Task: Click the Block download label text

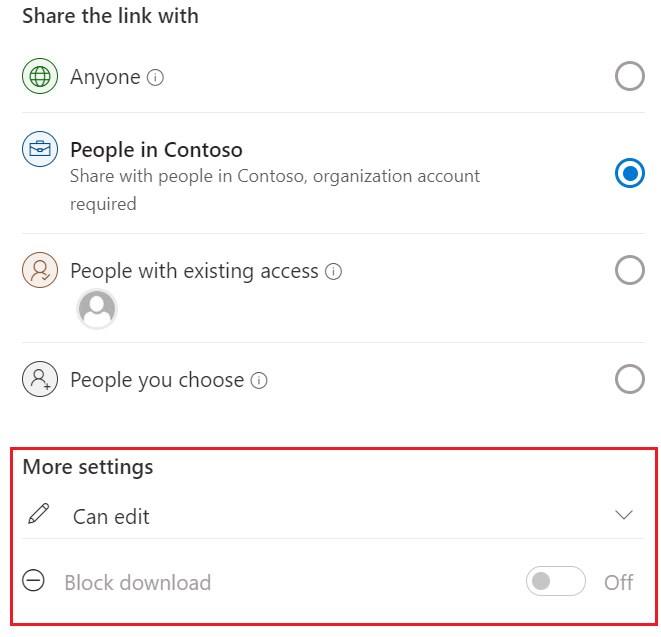Action: [x=137, y=583]
